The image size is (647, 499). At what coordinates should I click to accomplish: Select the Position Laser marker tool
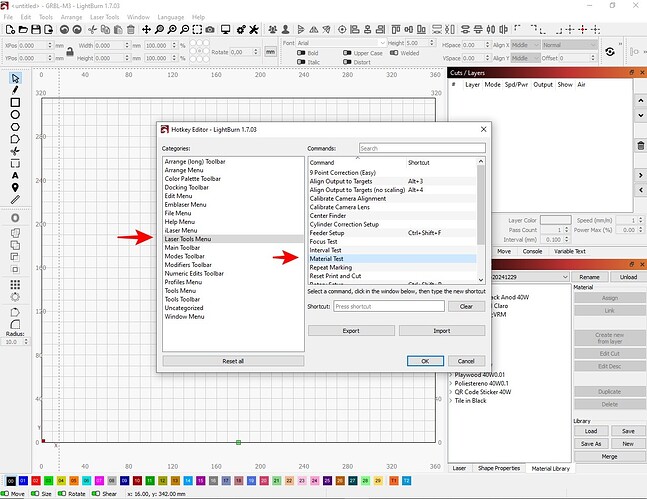[x=15, y=187]
